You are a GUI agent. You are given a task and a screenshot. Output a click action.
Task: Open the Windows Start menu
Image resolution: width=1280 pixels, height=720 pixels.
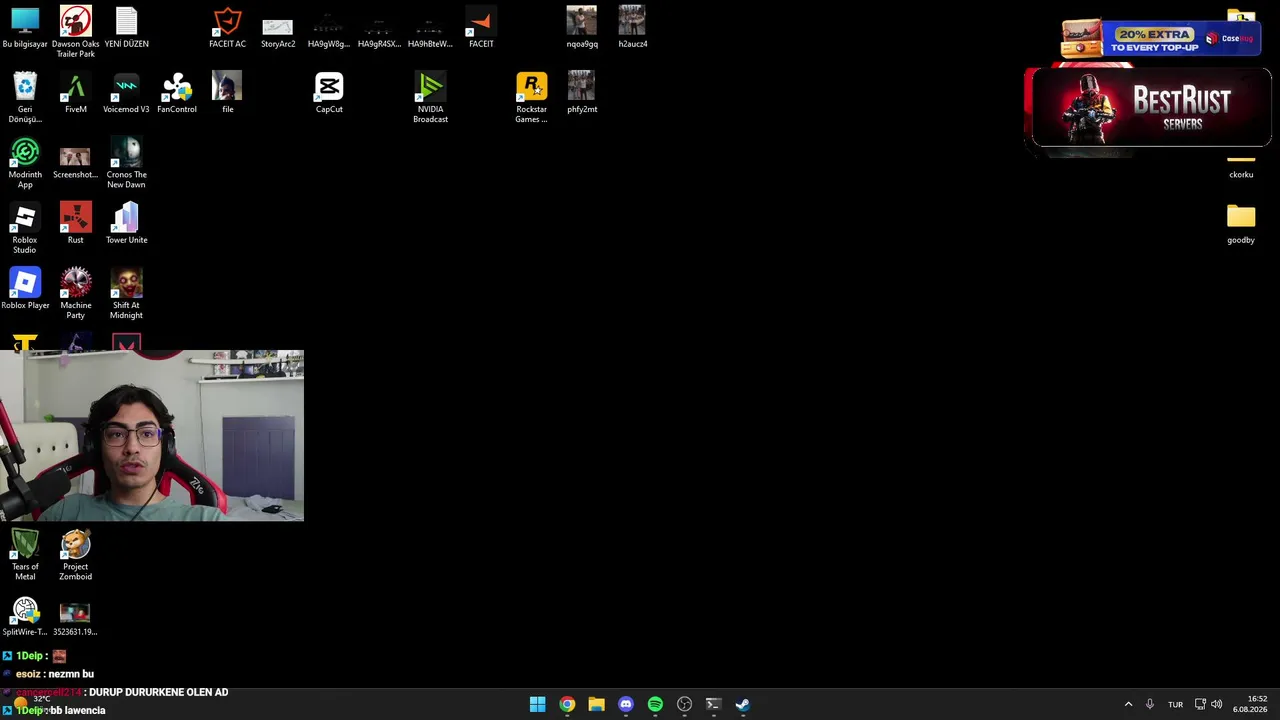[537, 704]
